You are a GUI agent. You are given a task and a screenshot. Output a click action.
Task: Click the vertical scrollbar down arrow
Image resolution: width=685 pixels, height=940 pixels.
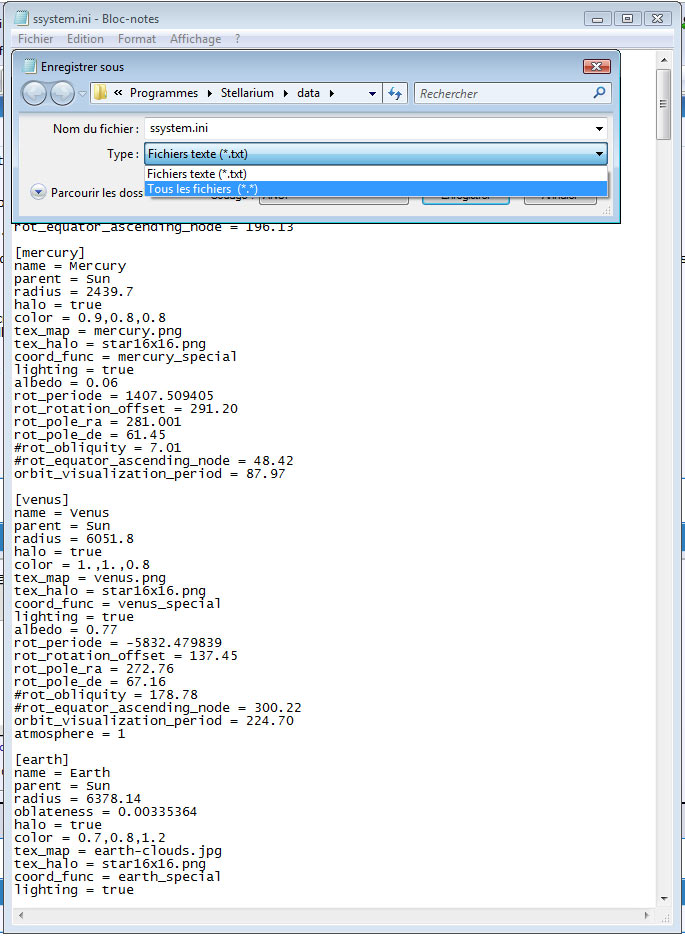click(x=663, y=898)
